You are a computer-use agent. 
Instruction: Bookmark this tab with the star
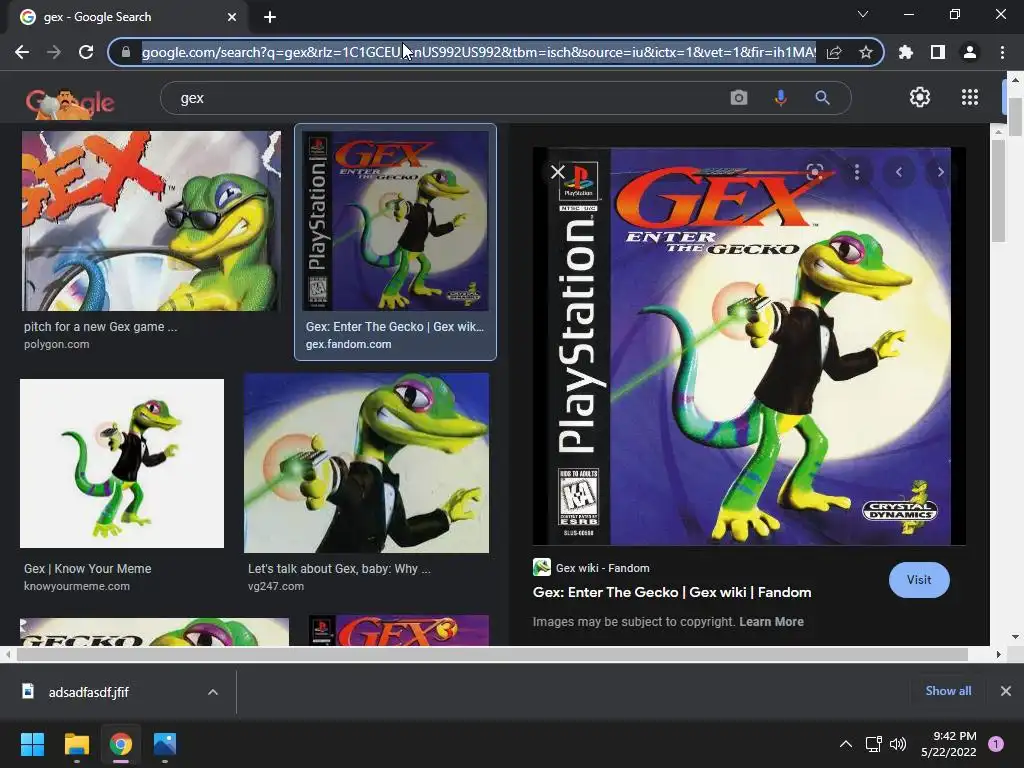click(865, 52)
